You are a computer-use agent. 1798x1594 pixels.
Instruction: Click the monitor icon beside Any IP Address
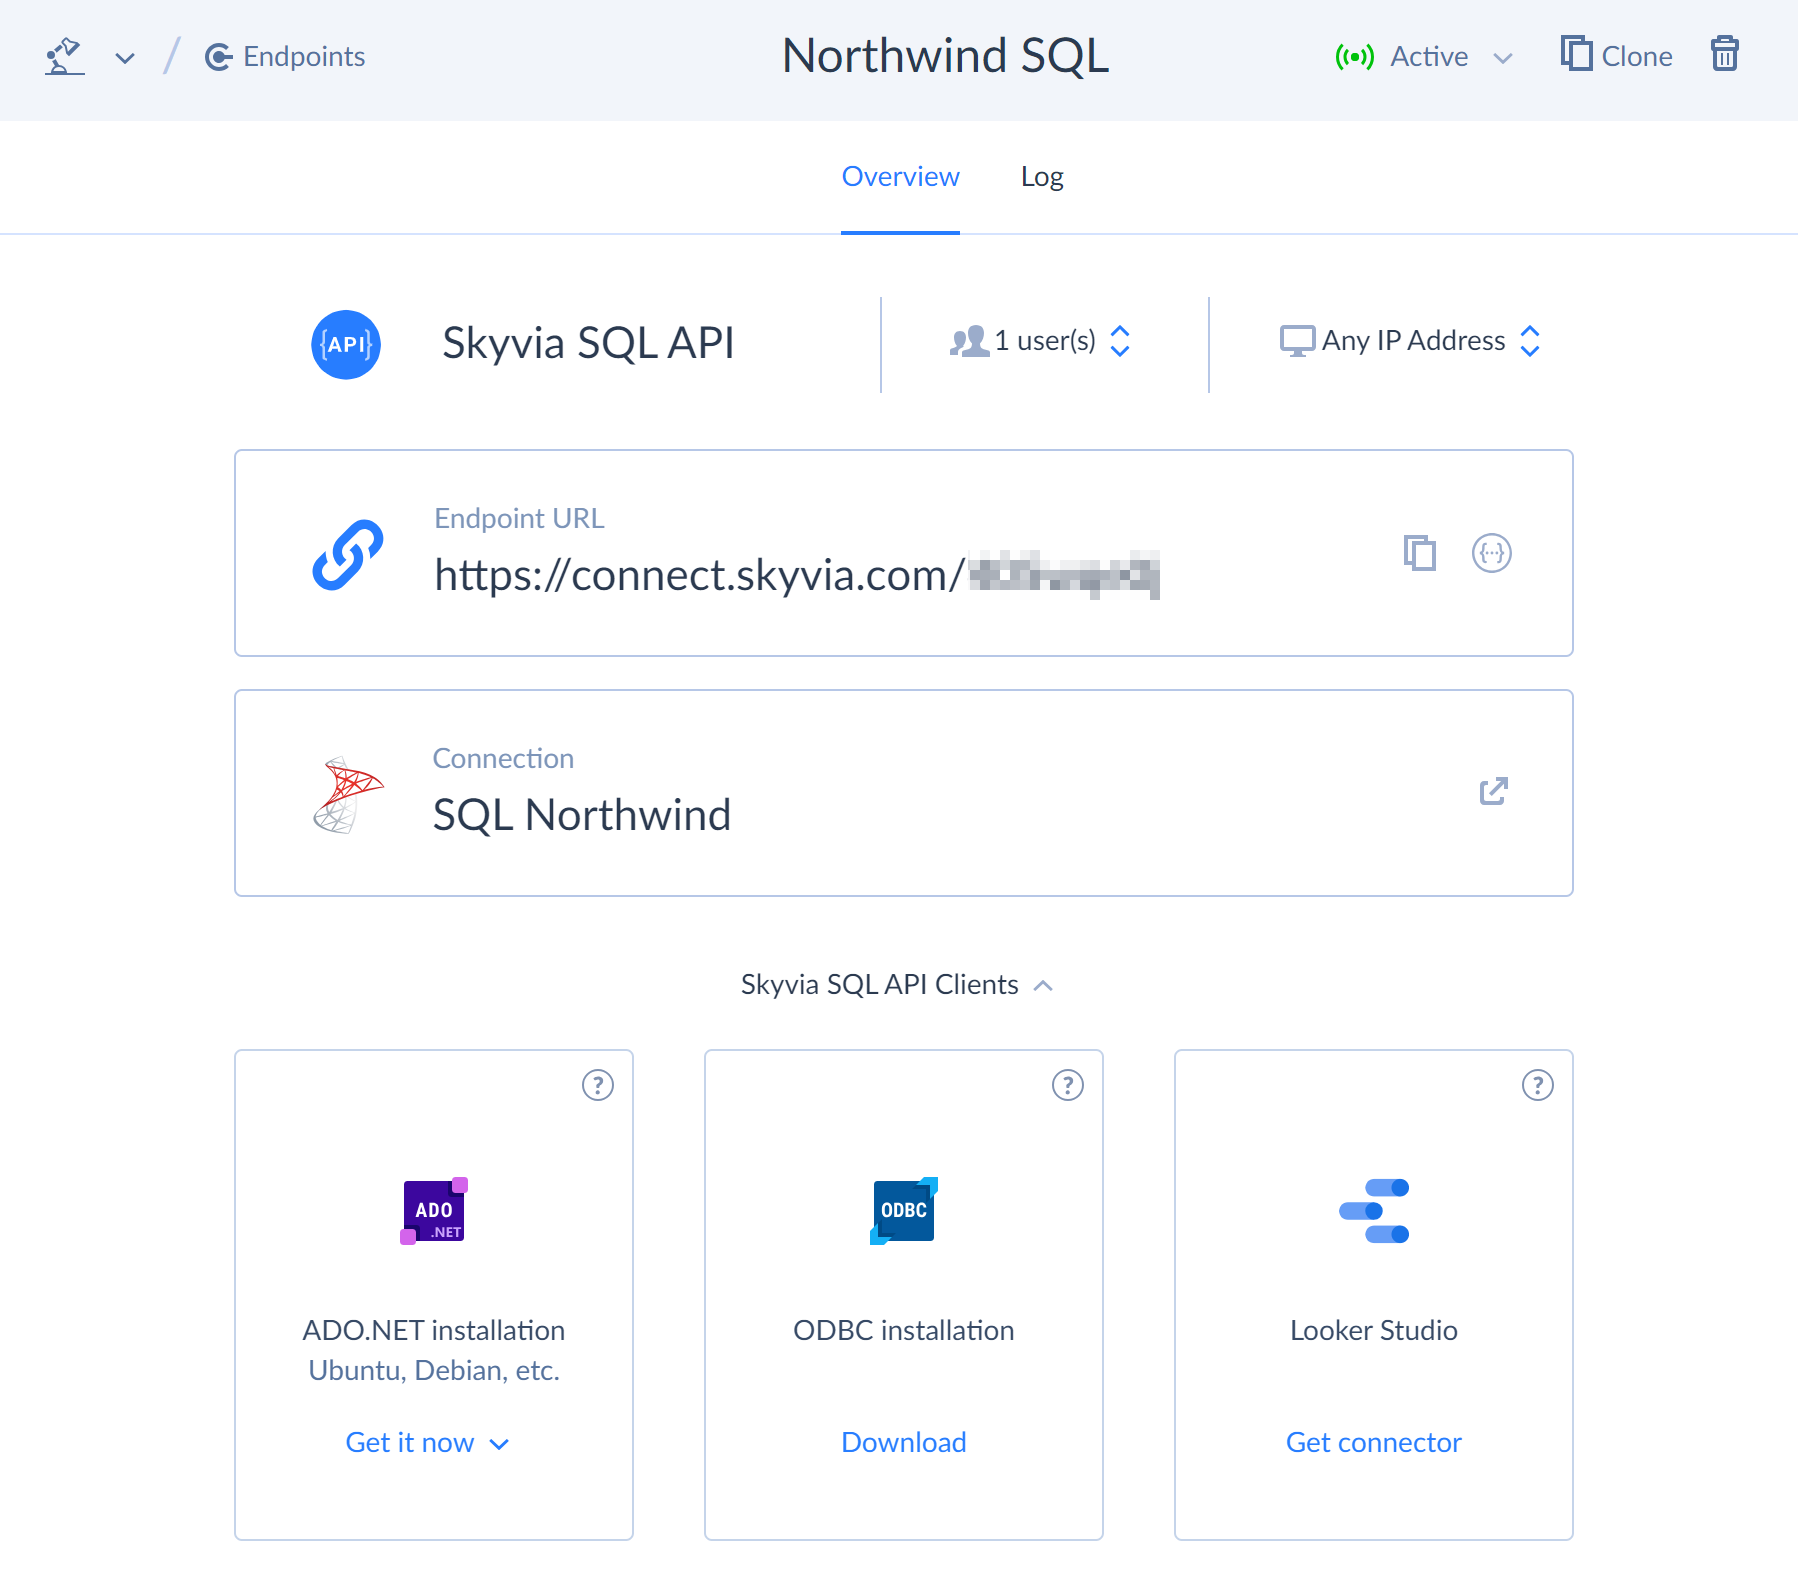pyautogui.click(x=1297, y=341)
